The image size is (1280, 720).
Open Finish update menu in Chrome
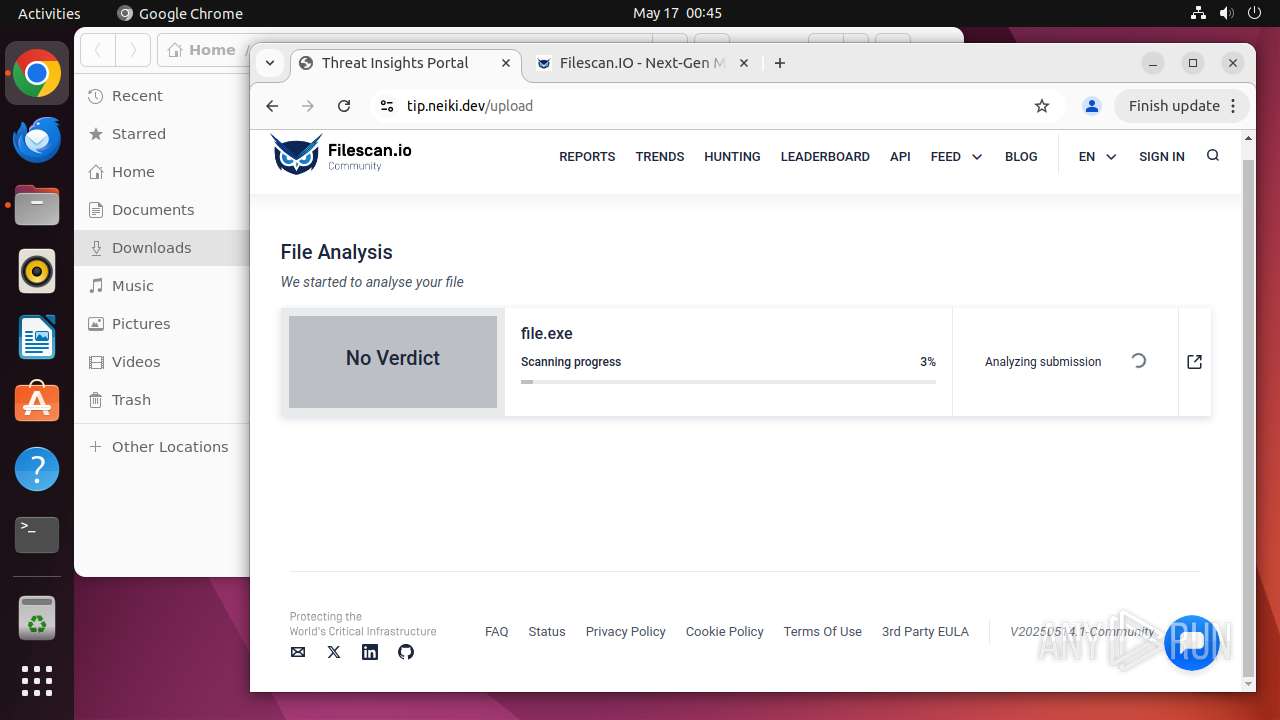[x=1183, y=106]
